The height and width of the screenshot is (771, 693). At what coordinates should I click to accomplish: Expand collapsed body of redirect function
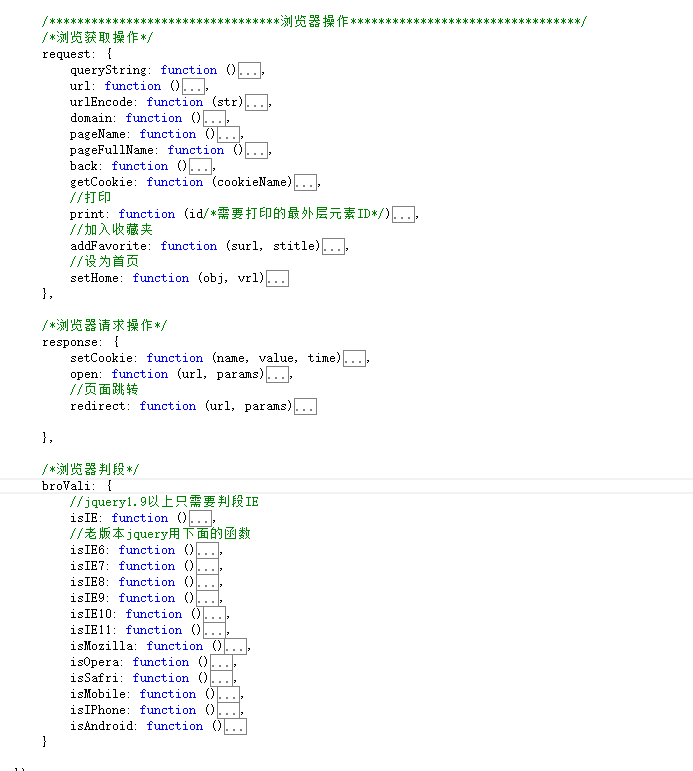[305, 407]
